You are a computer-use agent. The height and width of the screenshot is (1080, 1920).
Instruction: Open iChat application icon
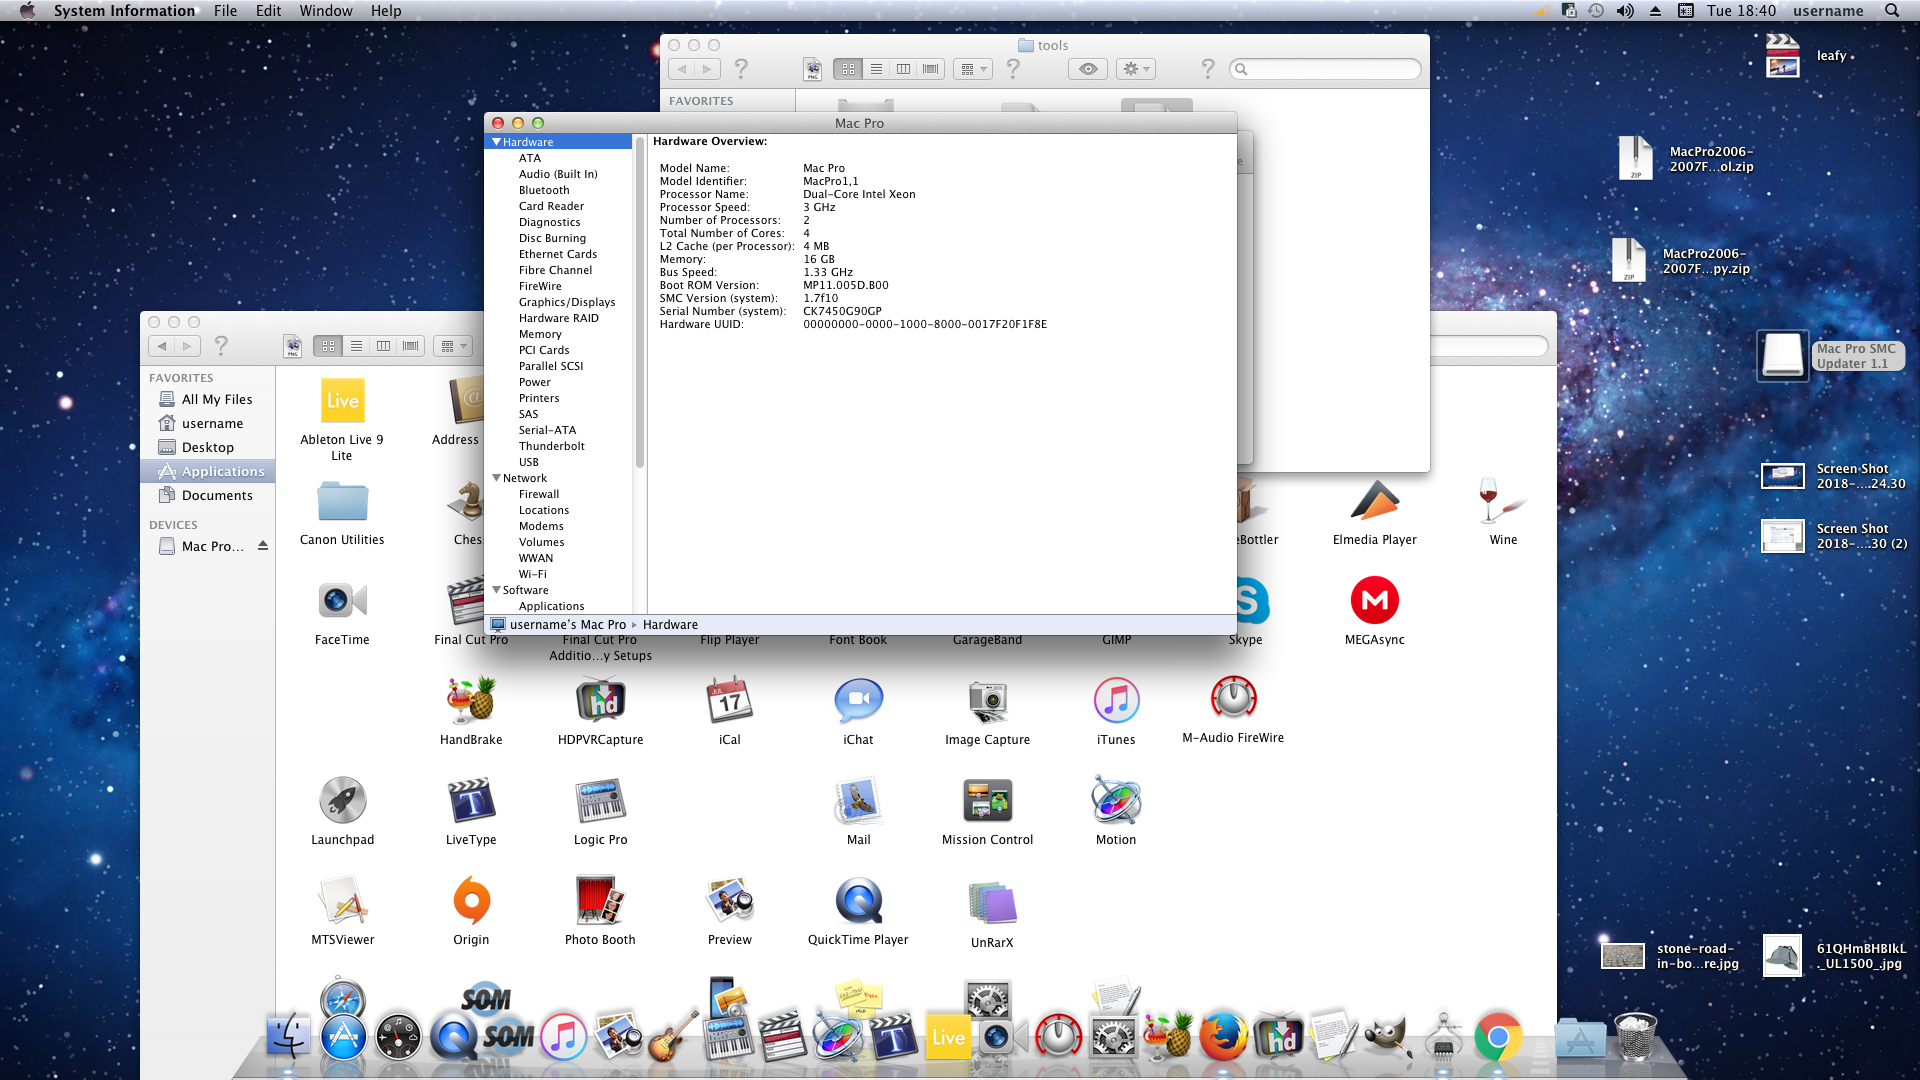[858, 700]
